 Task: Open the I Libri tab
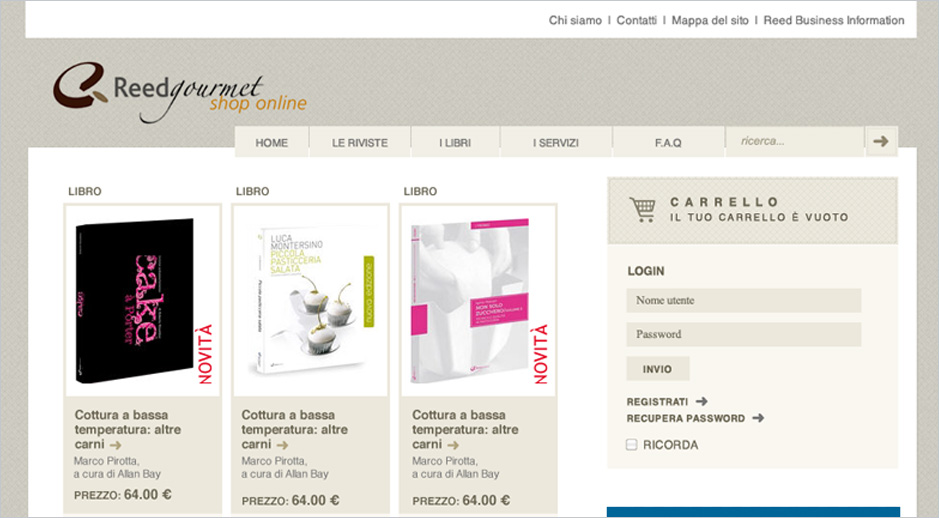(455, 142)
